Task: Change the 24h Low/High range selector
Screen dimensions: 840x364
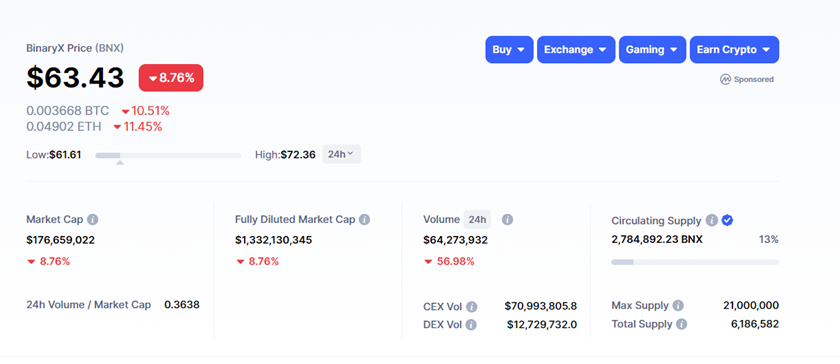Action: (341, 154)
